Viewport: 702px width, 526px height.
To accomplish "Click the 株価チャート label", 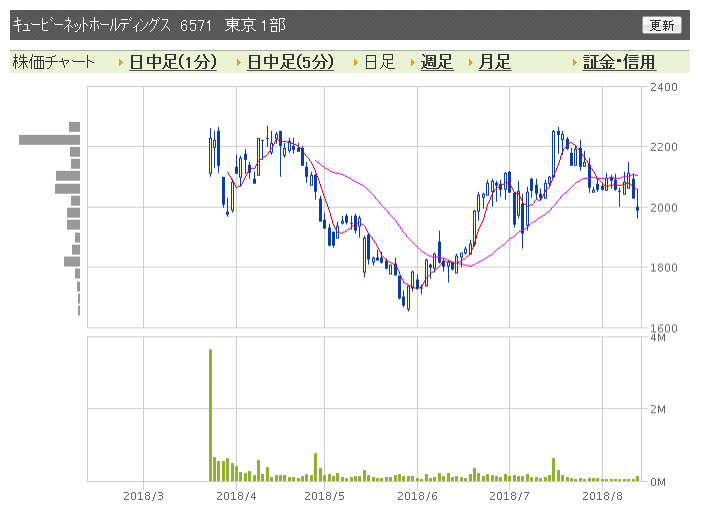I will click(x=54, y=62).
